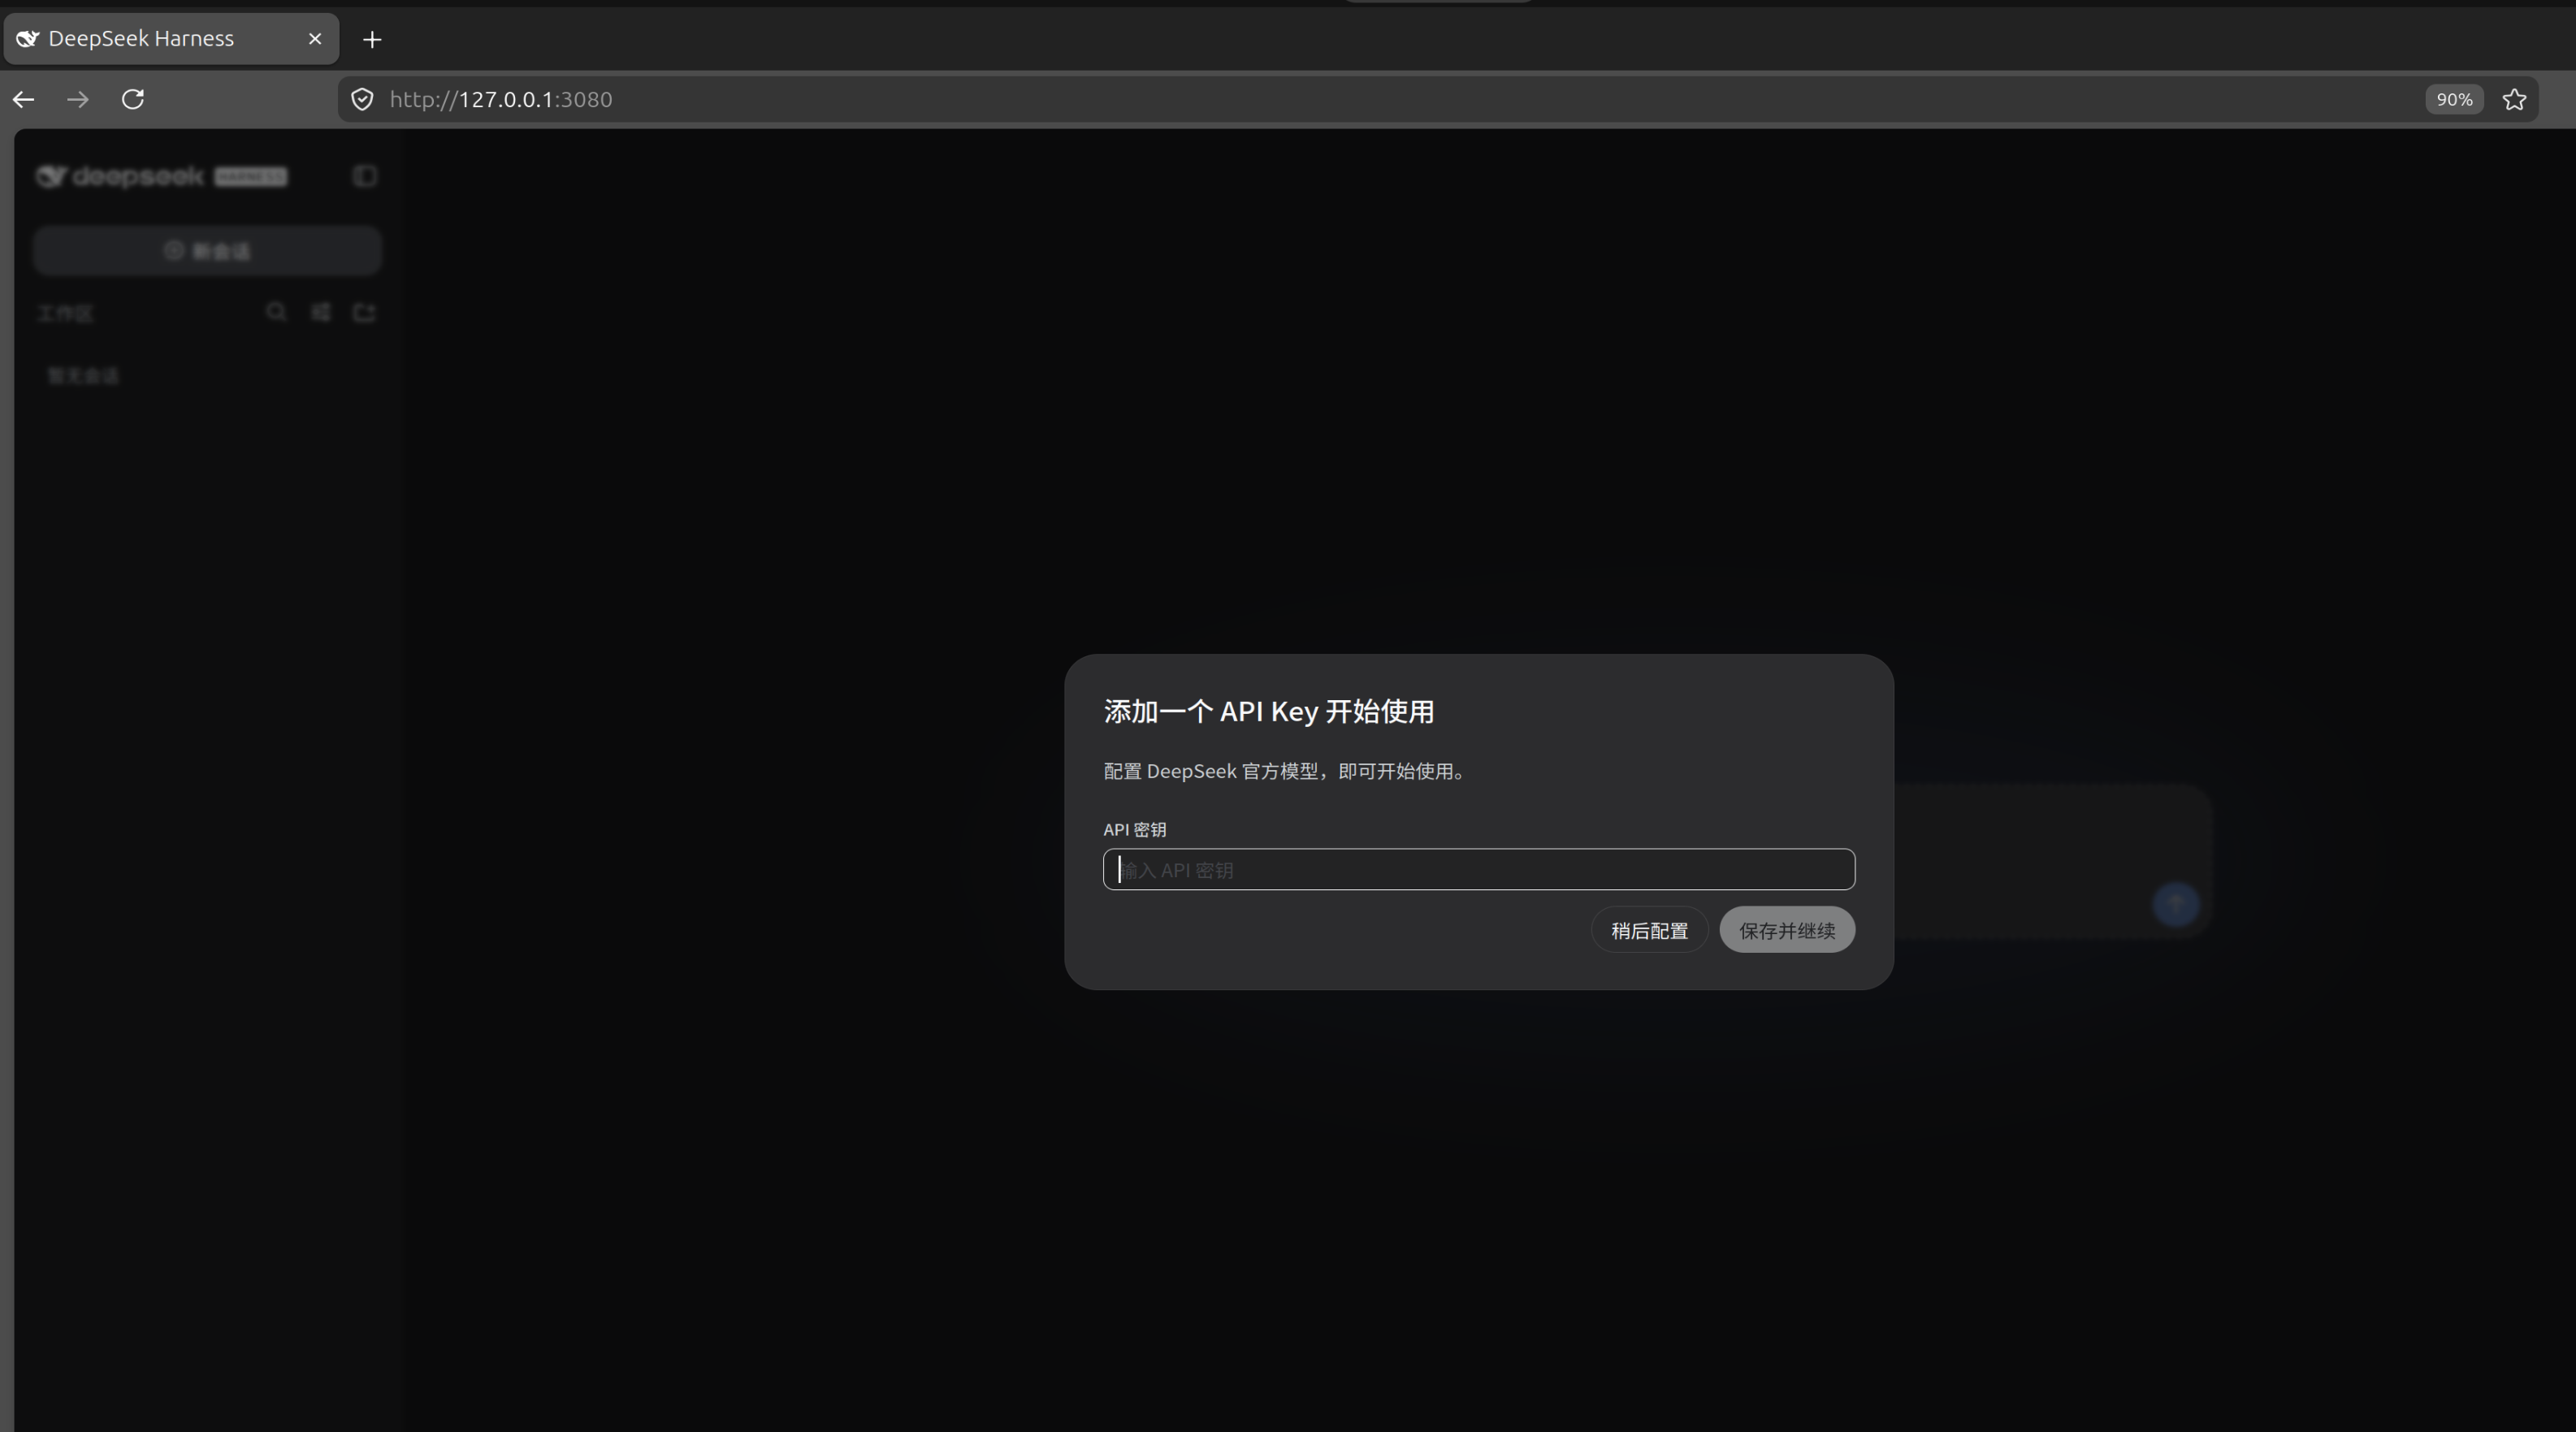The width and height of the screenshot is (2576, 1432).
Task: Click the 90% zoom indicator
Action: pyautogui.click(x=2454, y=99)
